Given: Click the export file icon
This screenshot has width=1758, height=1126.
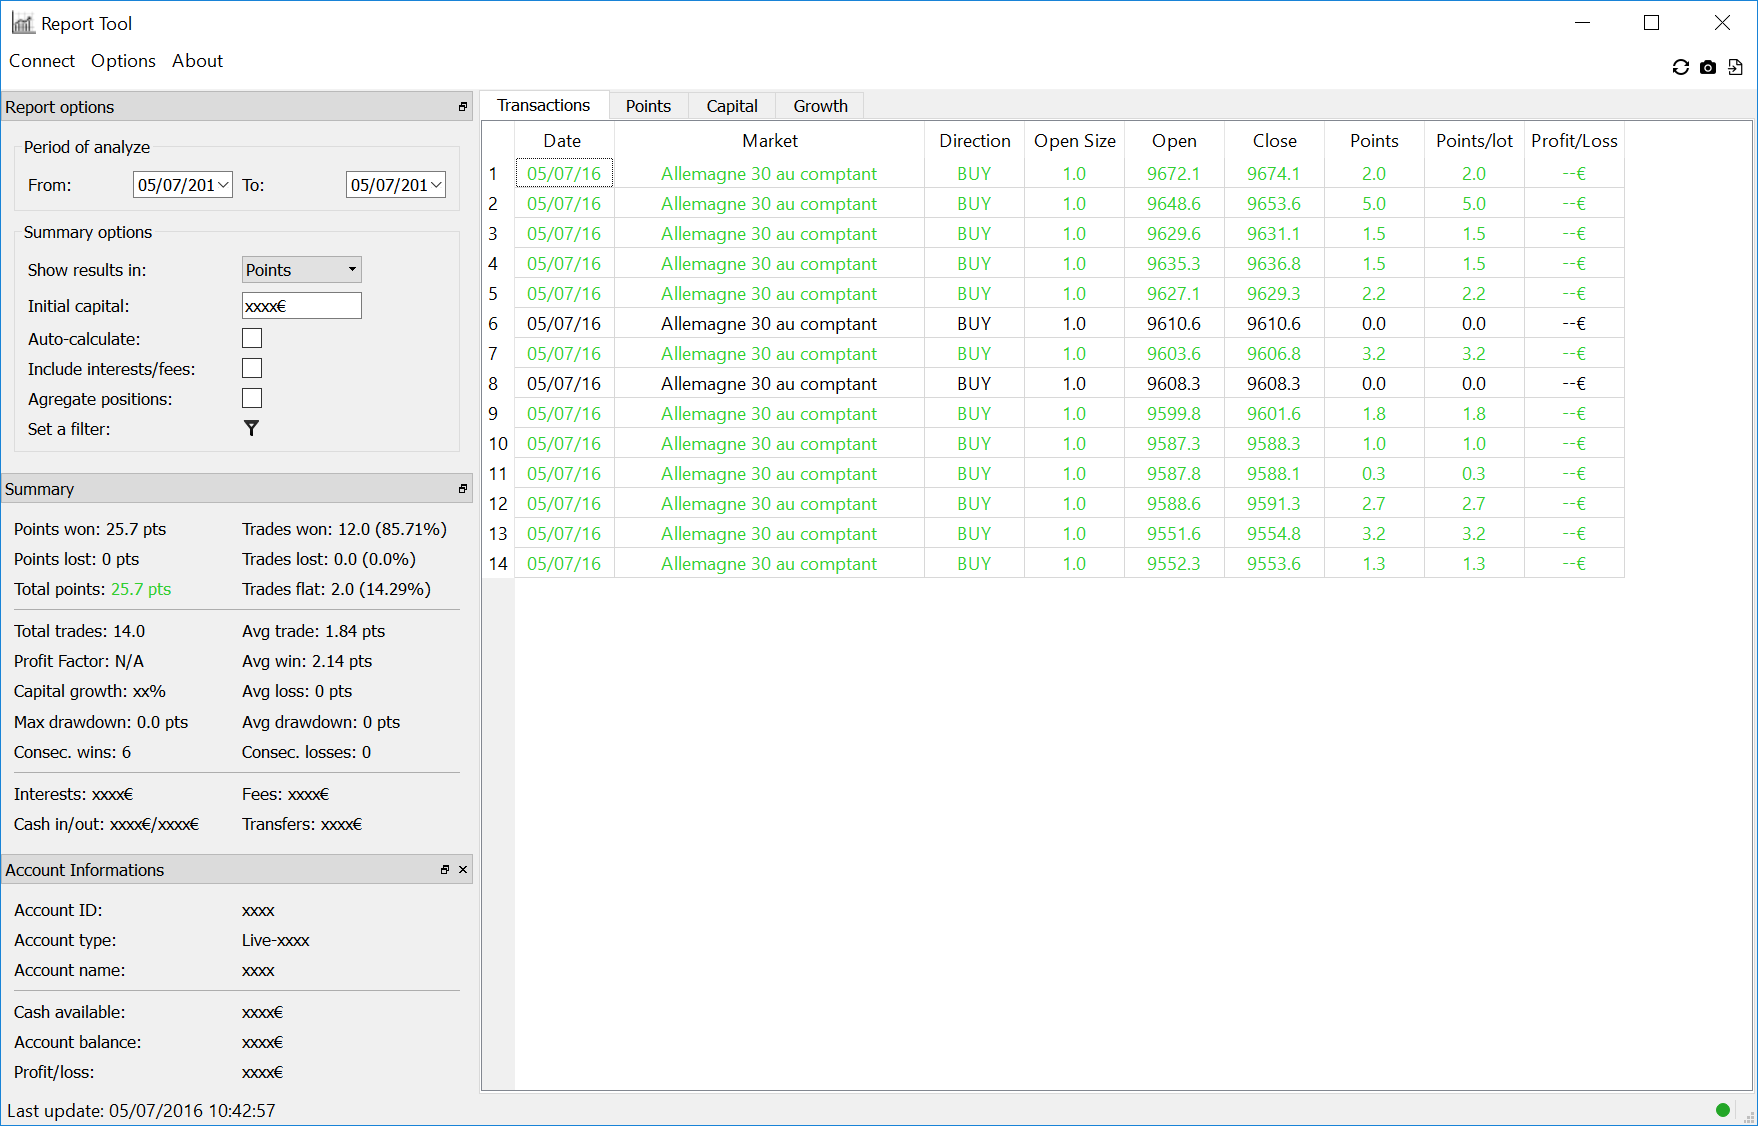Looking at the screenshot, I should pyautogui.click(x=1735, y=67).
